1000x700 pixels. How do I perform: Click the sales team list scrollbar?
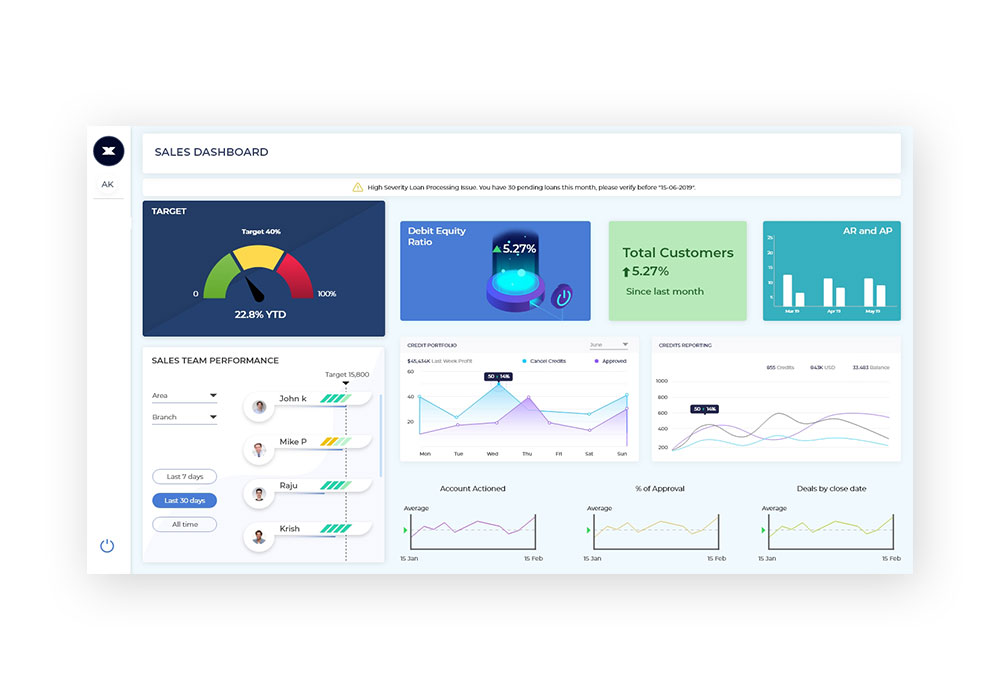[x=381, y=435]
